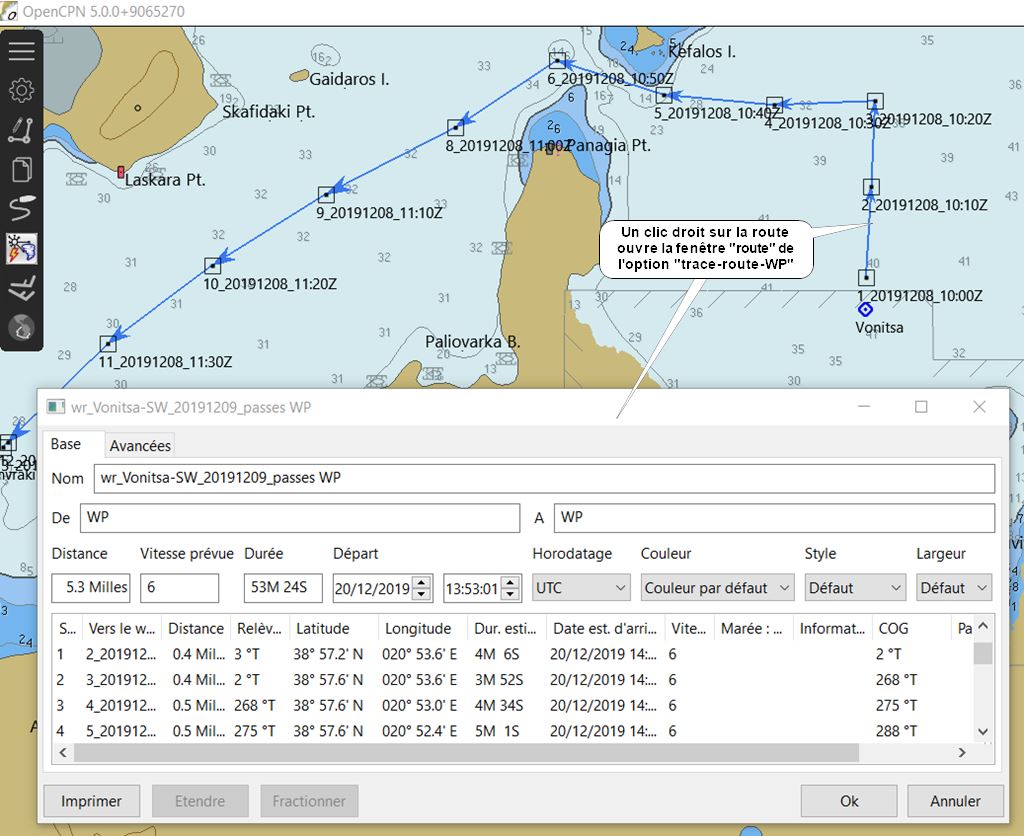Click the stacked pages icon in the toolbar
The width and height of the screenshot is (1024, 836).
(22, 169)
